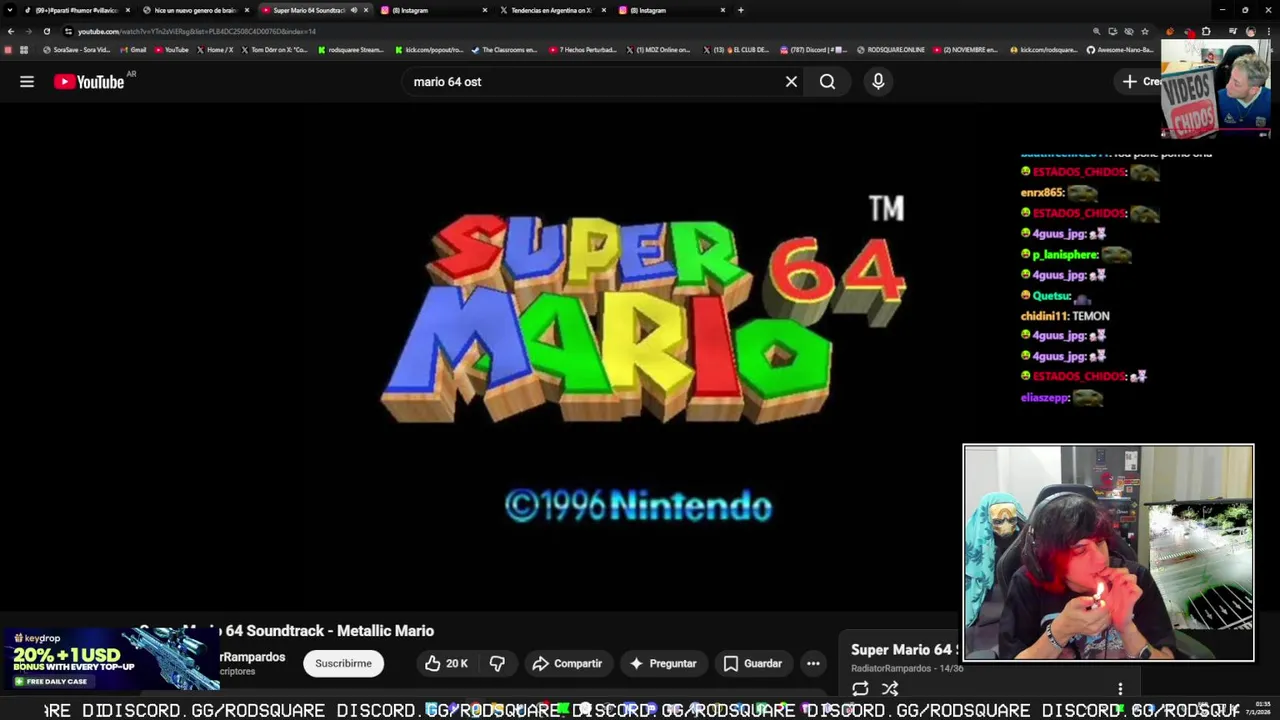The width and height of the screenshot is (1280, 720).
Task: Focus the search field containing 'mario 64 ost'
Action: (590, 82)
